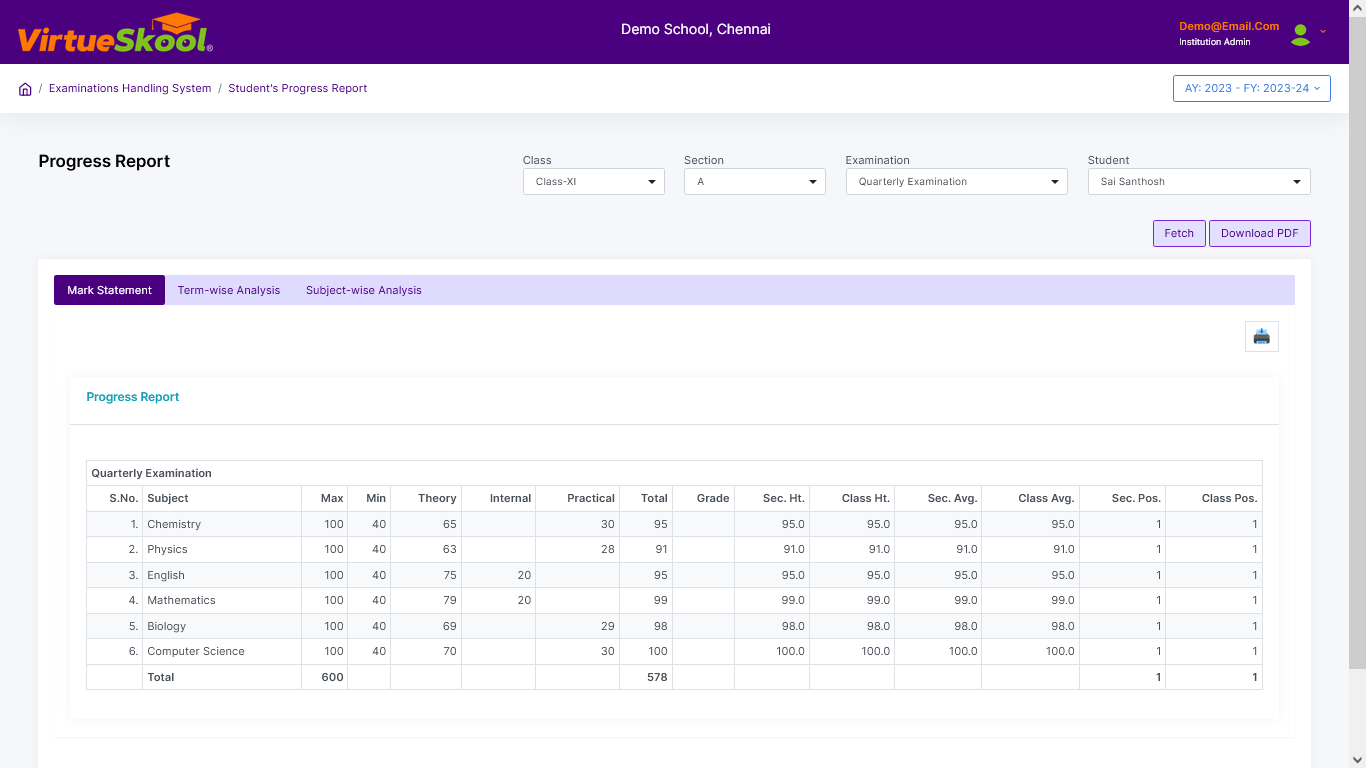Screen dimensions: 1366x768
Task: Open the Student dropdown
Action: 1199,181
